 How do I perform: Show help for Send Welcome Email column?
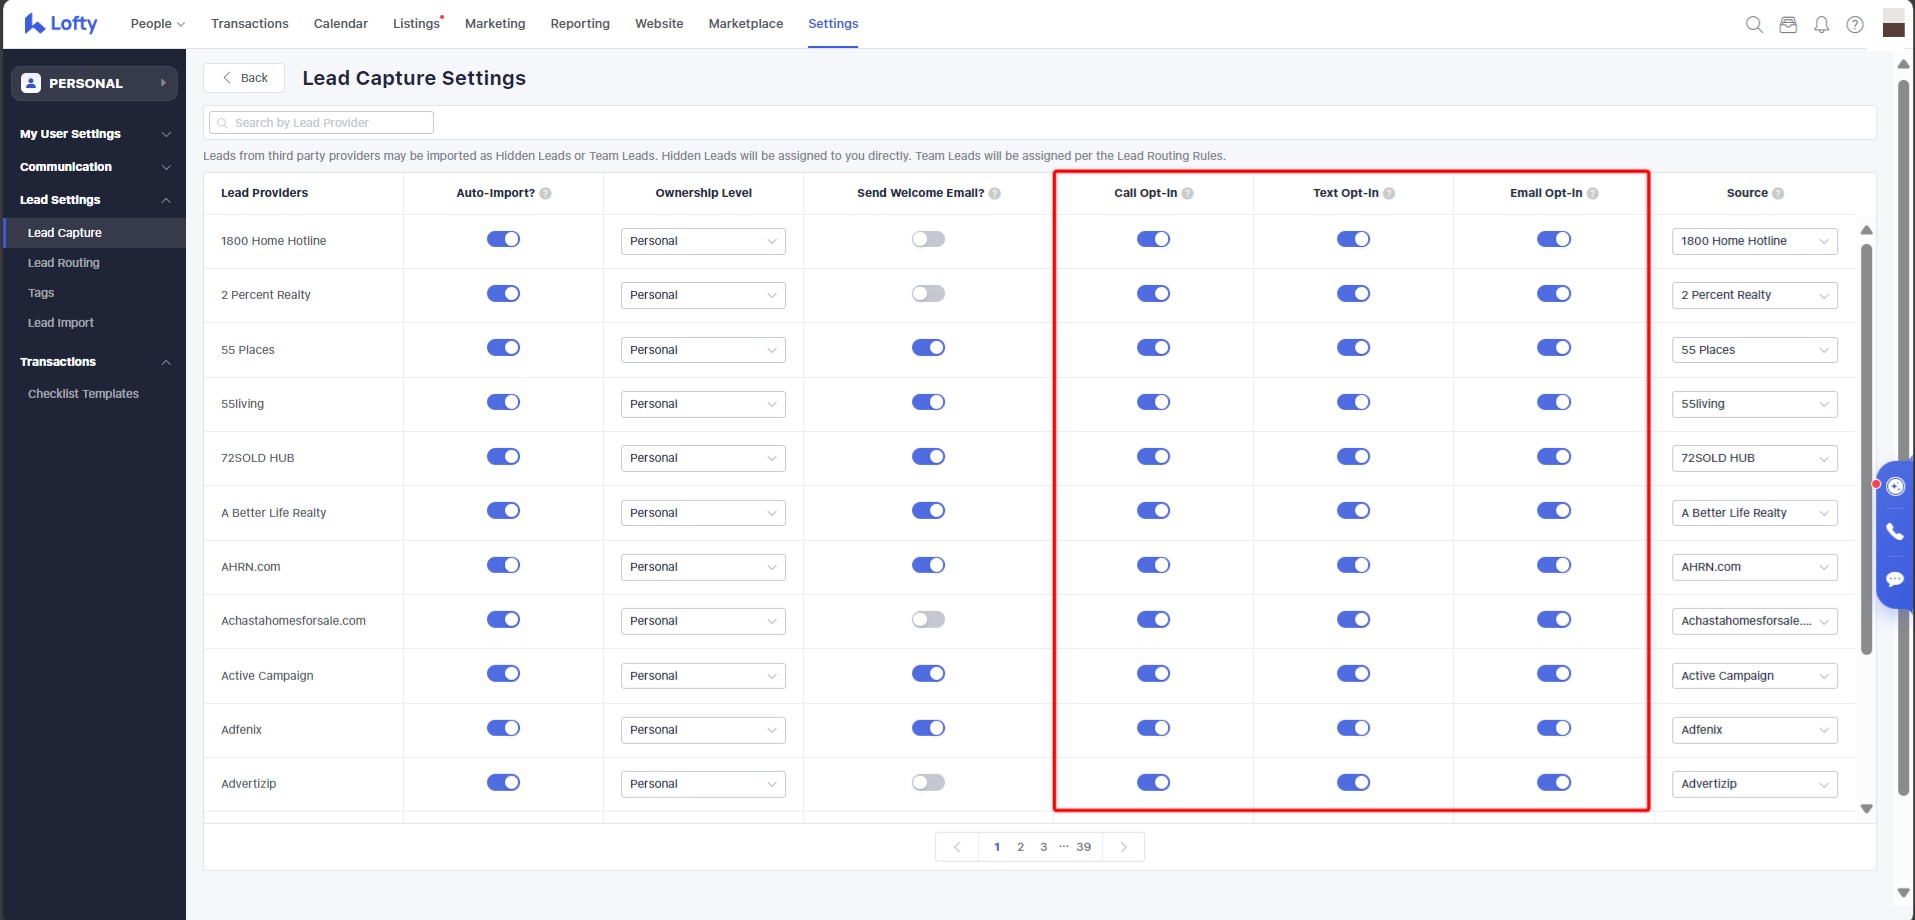tap(995, 193)
